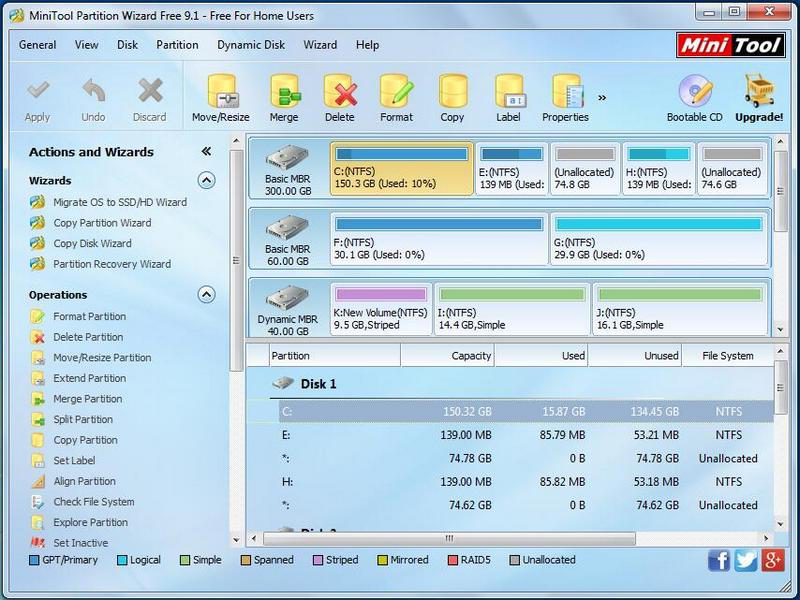
Task: Select the K:New Volume striped block
Action: [x=381, y=309]
